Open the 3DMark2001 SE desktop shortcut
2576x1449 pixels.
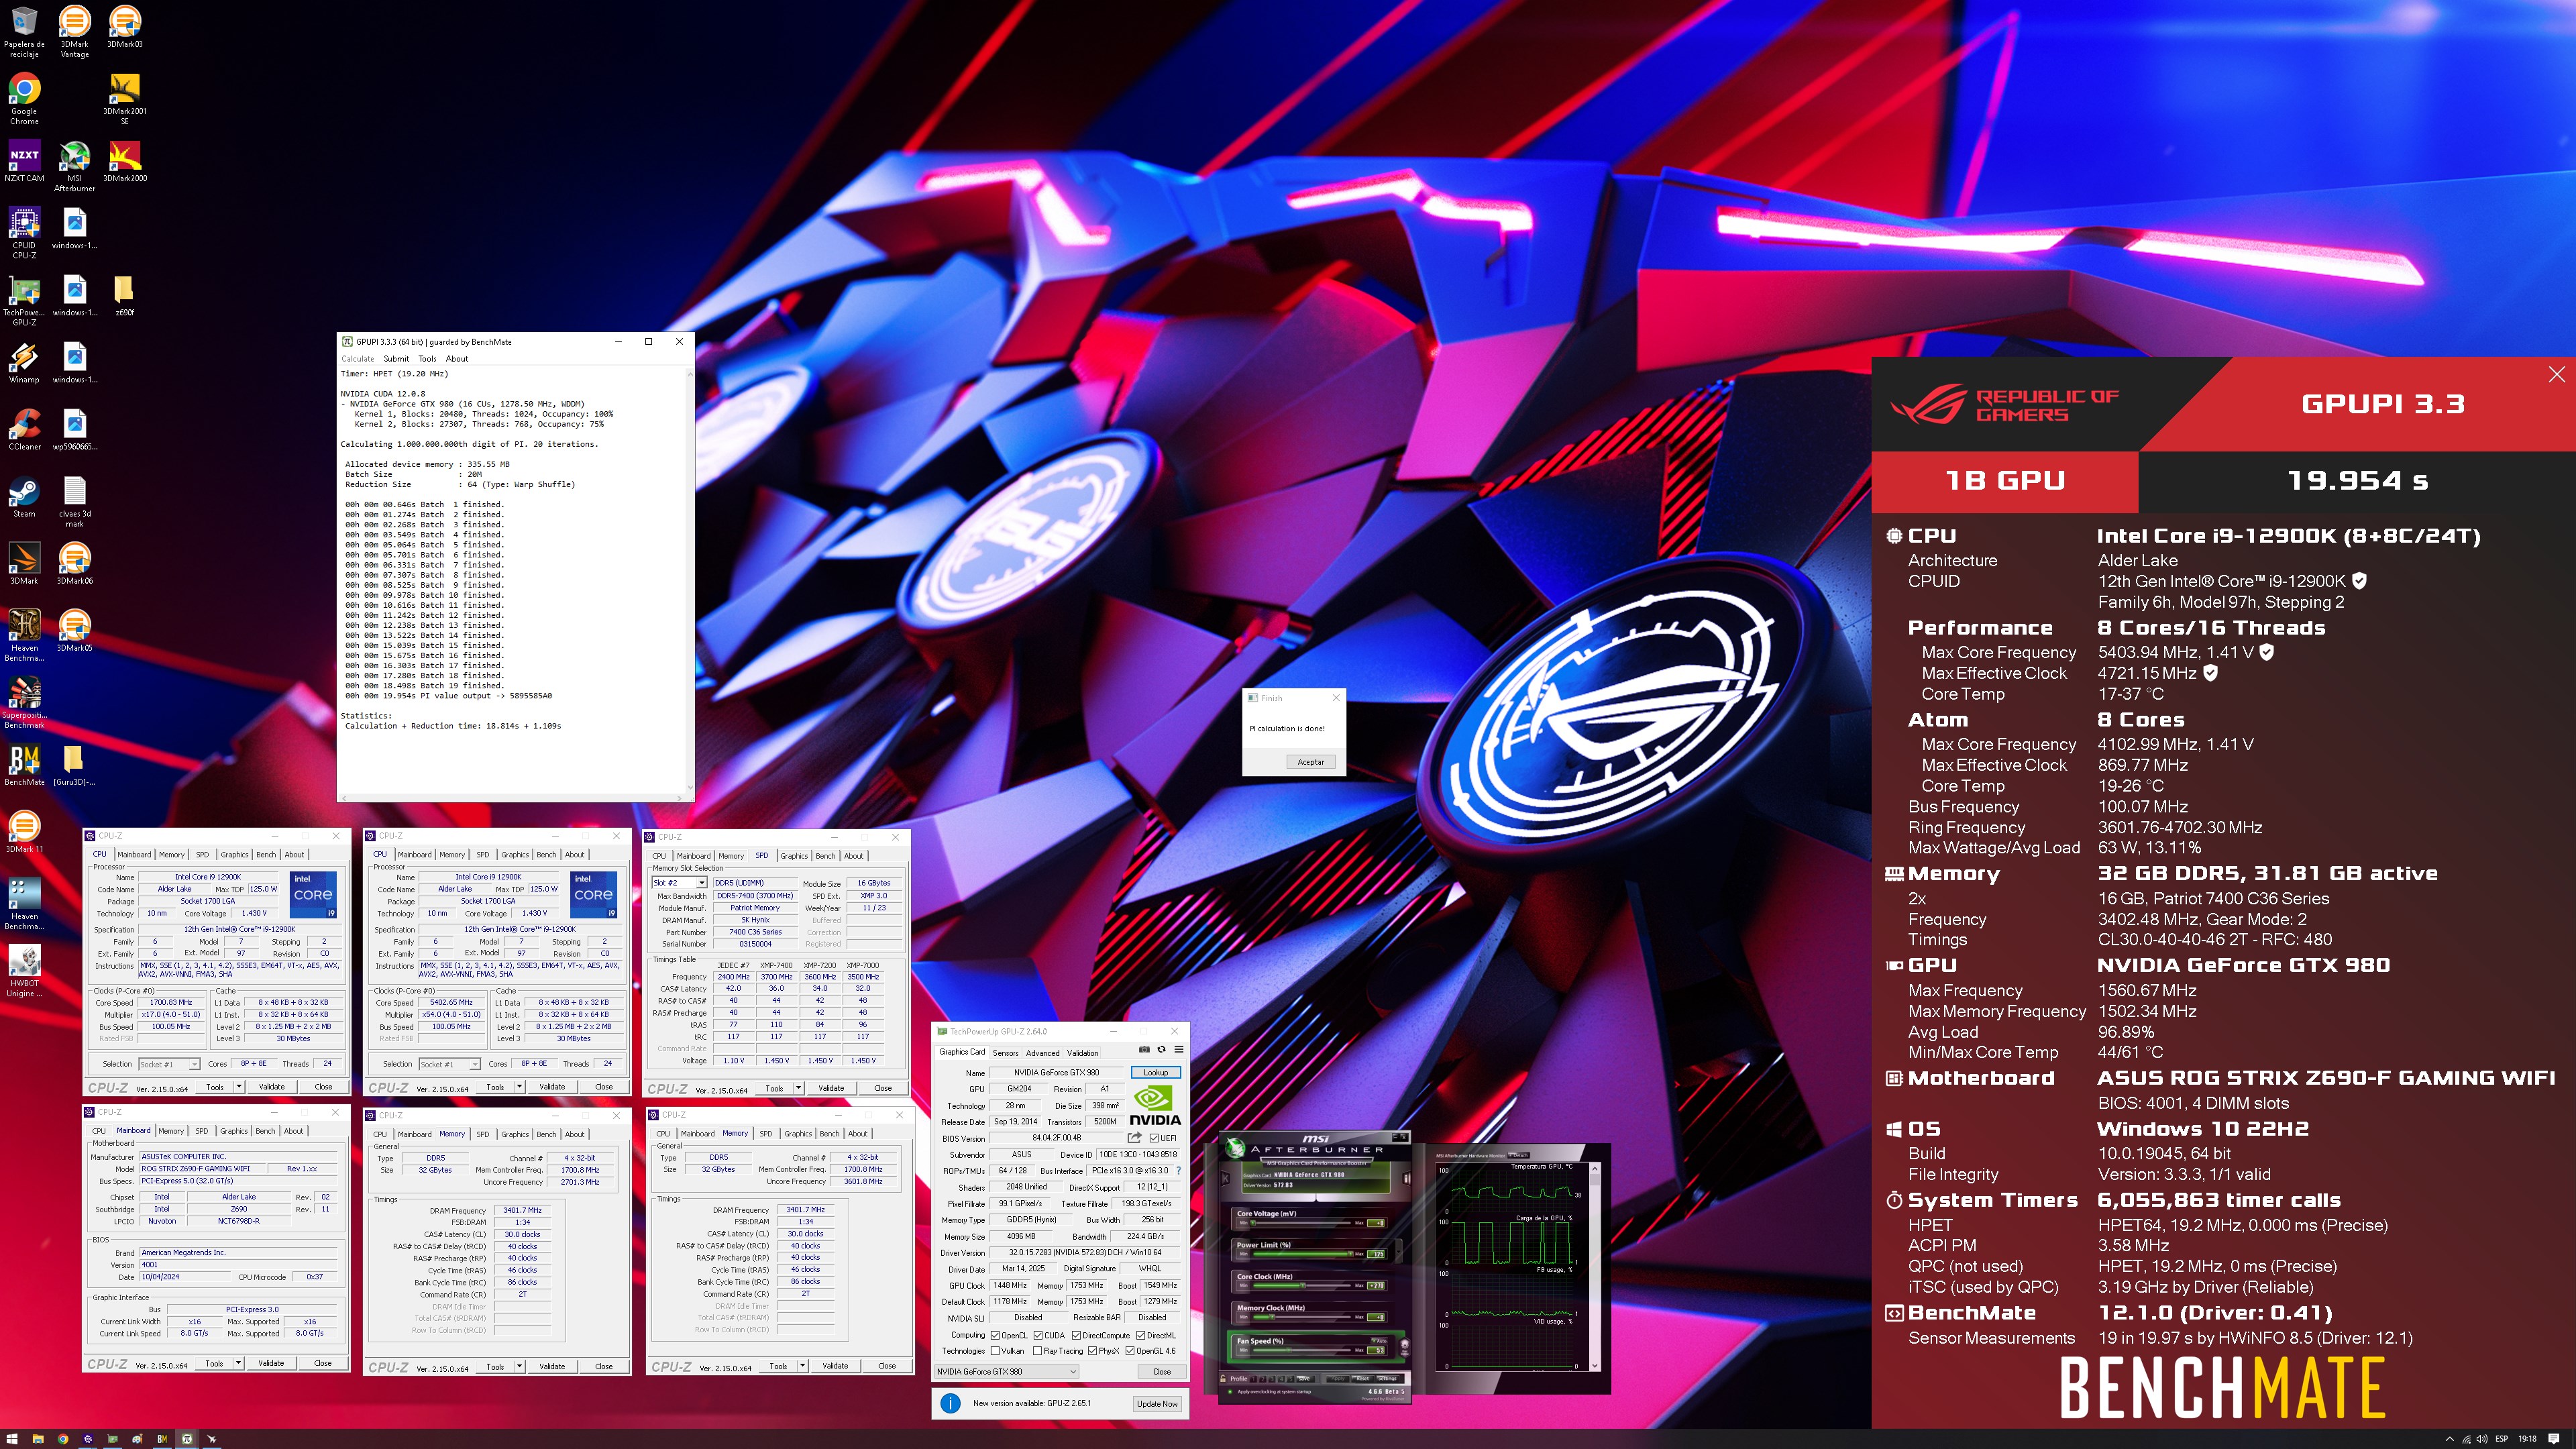(124, 98)
